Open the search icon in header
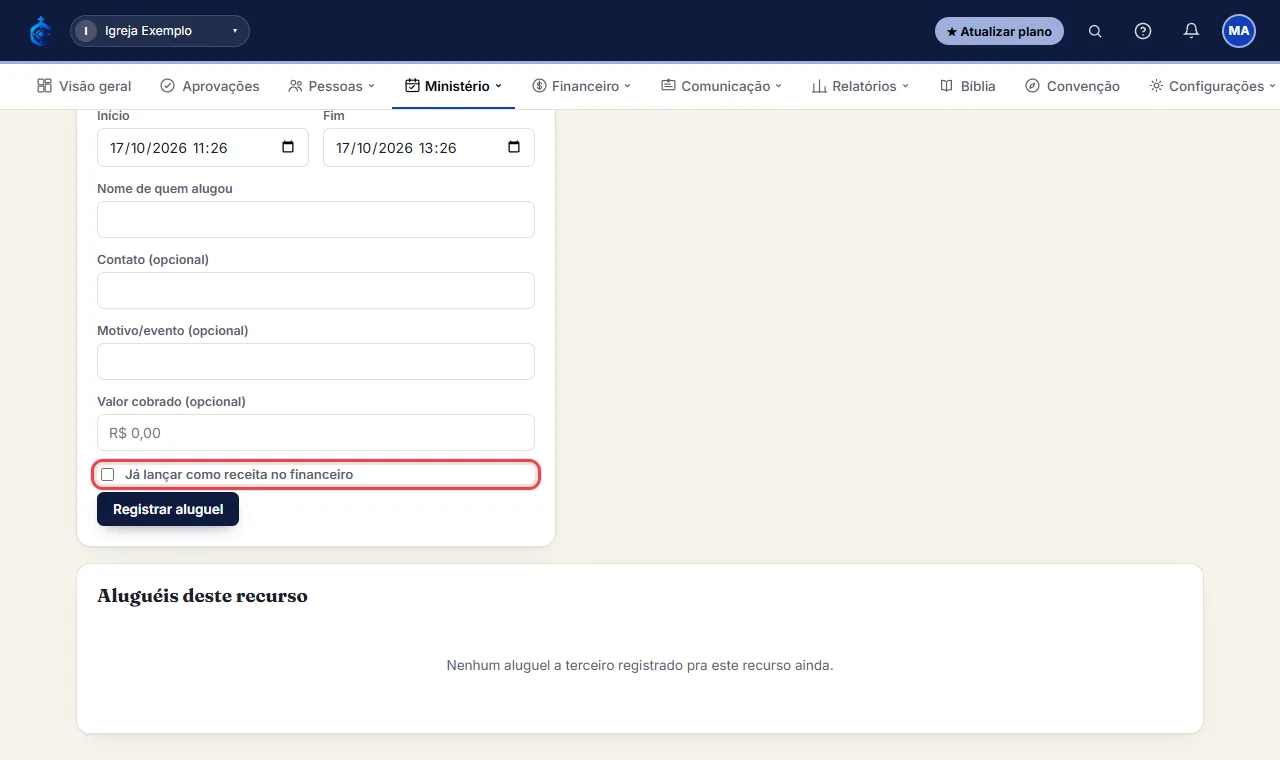1280x760 pixels. [1095, 31]
